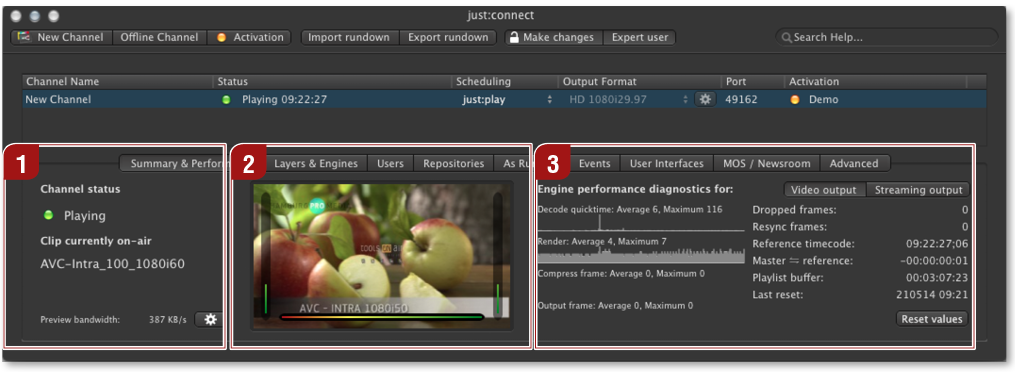Switch to Expert user mode

tap(640, 38)
